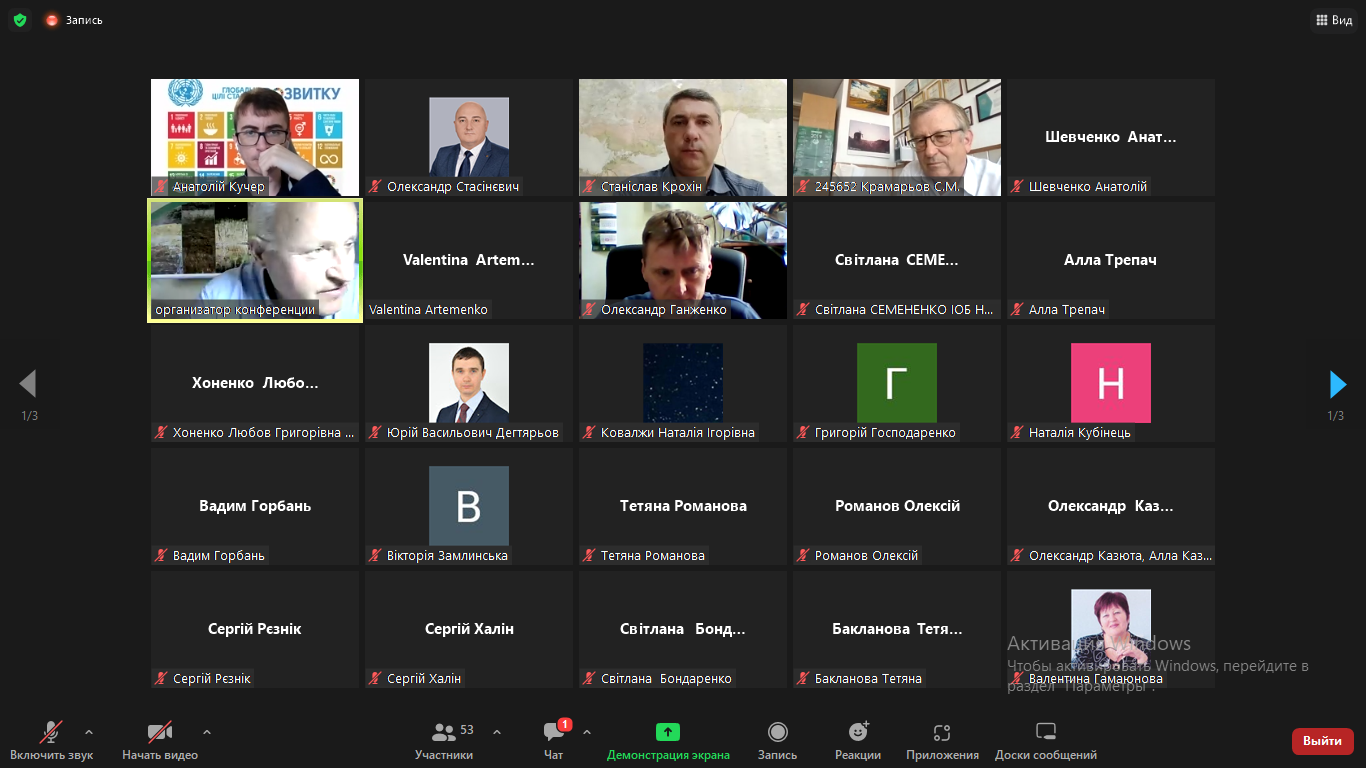Click the '1/3' page indicator on the right side
Screen dimensions: 1366x768
(1336, 416)
